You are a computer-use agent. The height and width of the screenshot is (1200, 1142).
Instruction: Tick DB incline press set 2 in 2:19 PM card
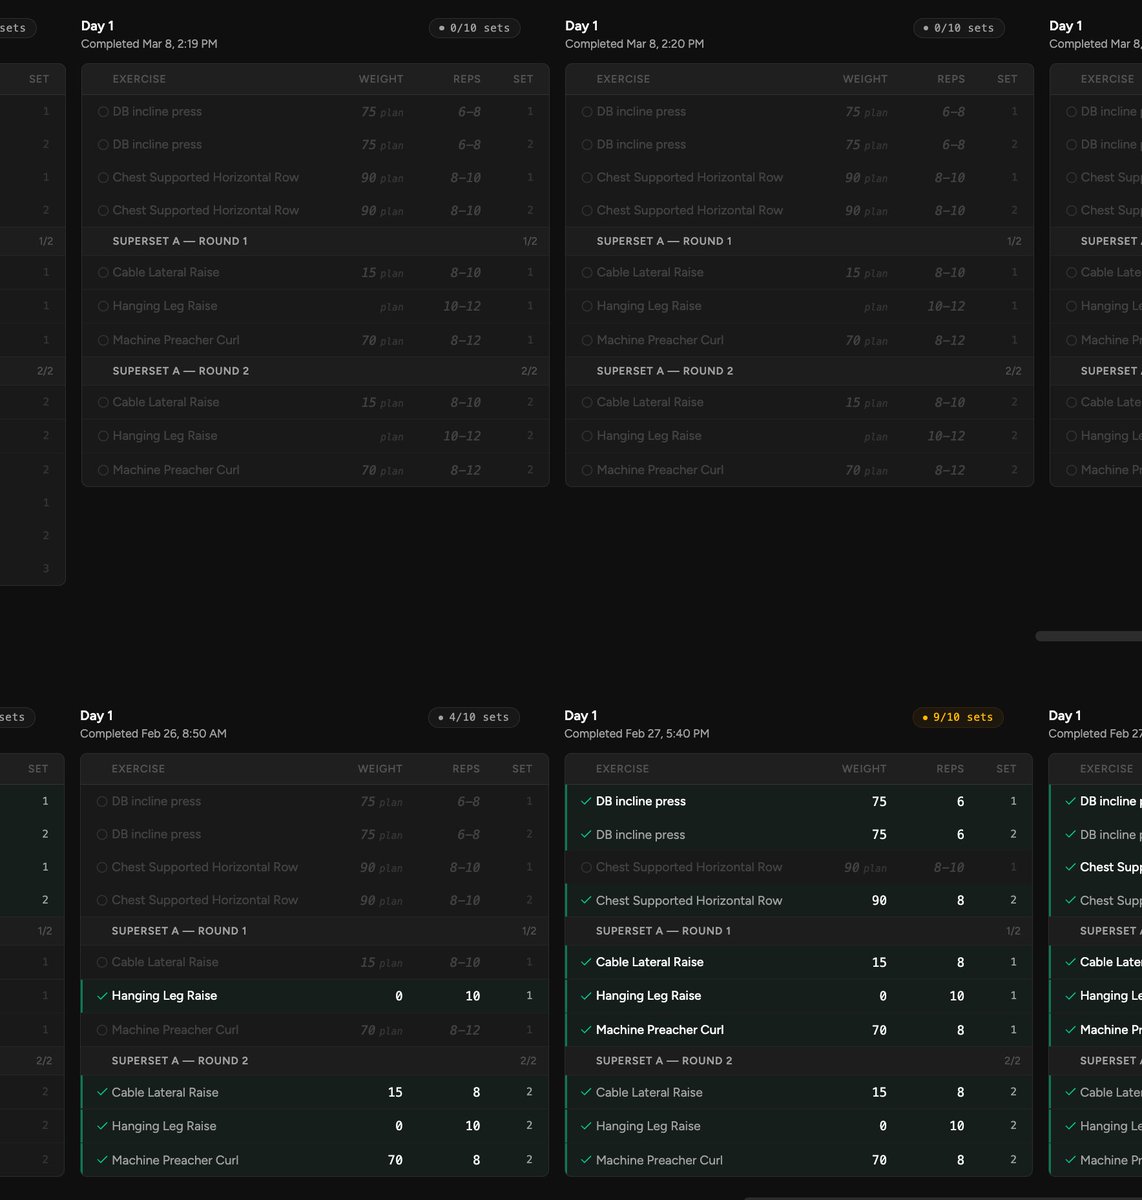pyautogui.click(x=103, y=145)
